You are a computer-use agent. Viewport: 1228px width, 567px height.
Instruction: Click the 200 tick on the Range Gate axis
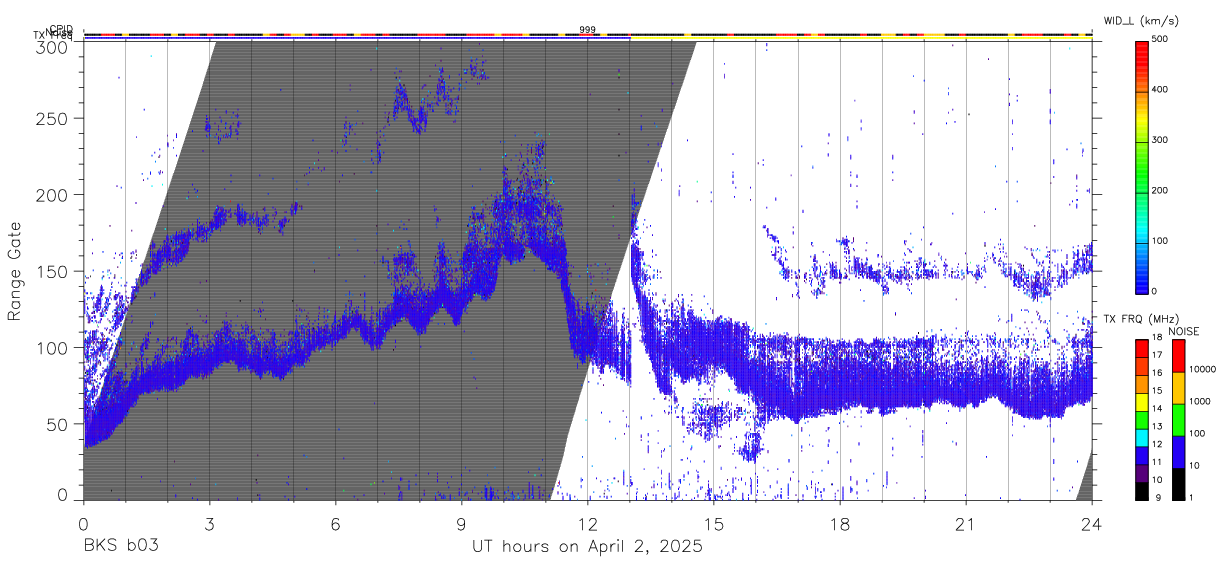tap(52, 194)
